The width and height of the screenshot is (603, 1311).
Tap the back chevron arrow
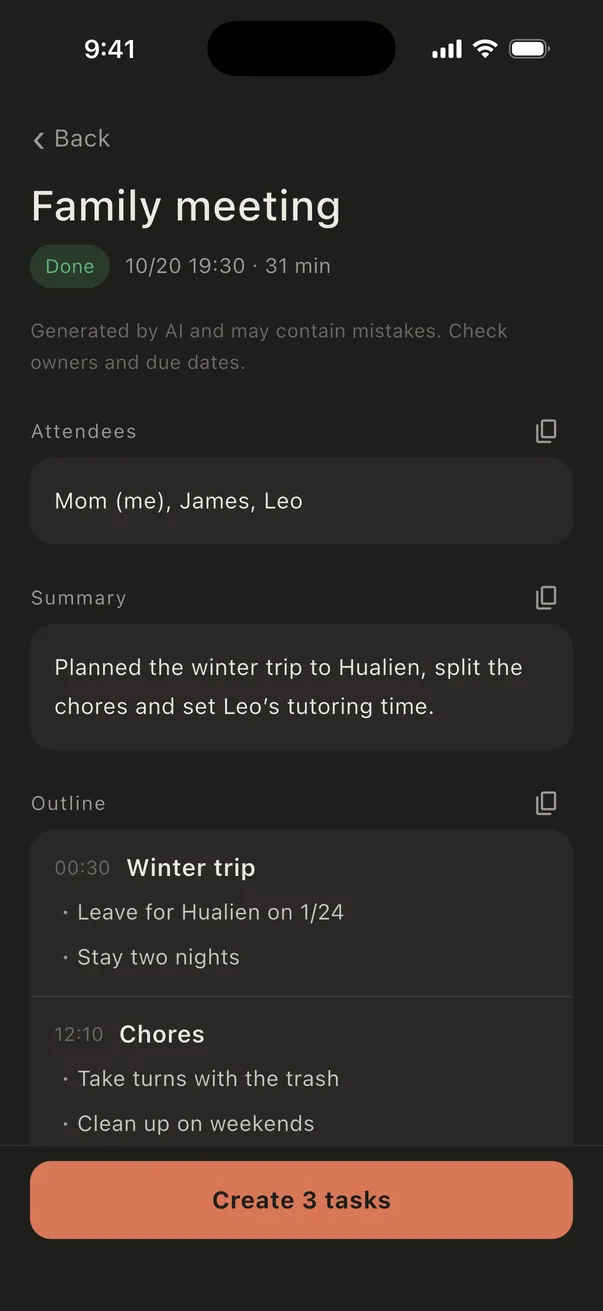pyautogui.click(x=39, y=140)
